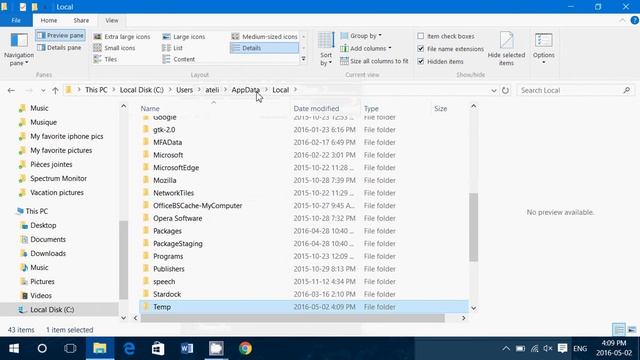Click the file list vertical scrollbar
The image size is (640, 360).
pyautogui.click(x=473, y=227)
